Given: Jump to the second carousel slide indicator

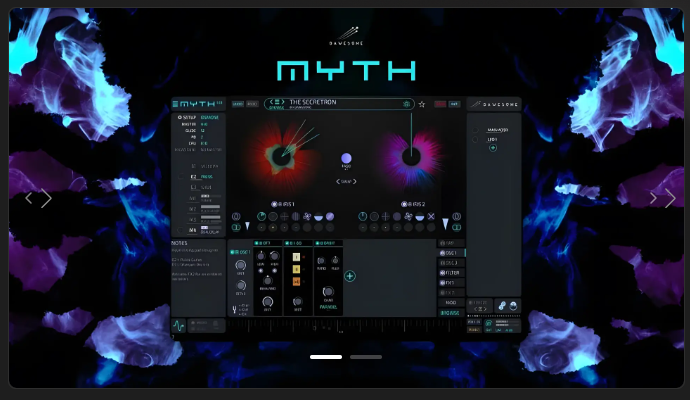Looking at the screenshot, I should tap(366, 357).
